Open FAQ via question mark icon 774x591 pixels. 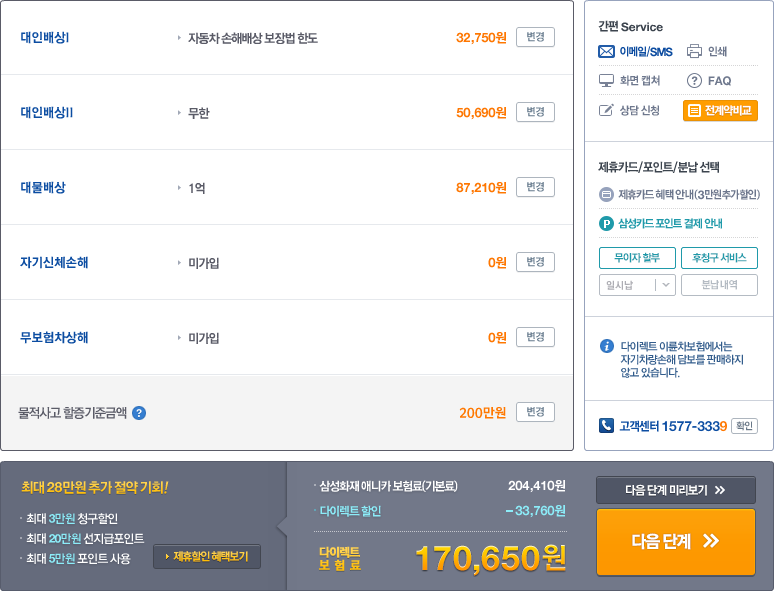(694, 81)
